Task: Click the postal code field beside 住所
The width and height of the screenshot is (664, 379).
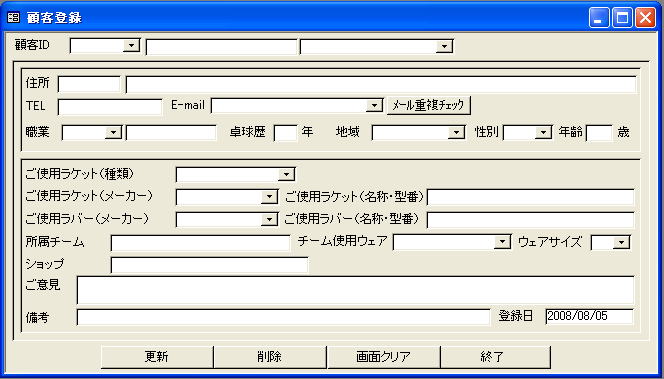Action: tap(89, 84)
